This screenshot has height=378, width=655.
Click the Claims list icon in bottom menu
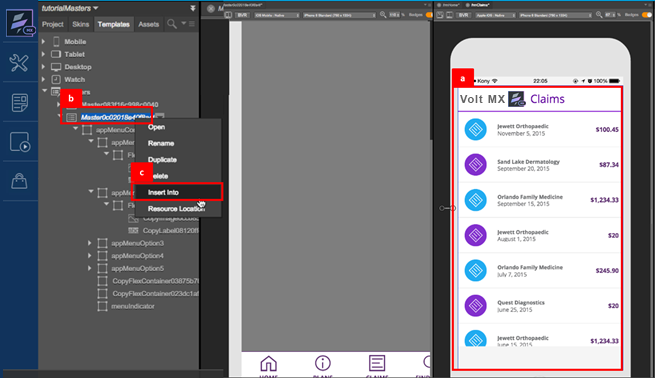tap(377, 363)
